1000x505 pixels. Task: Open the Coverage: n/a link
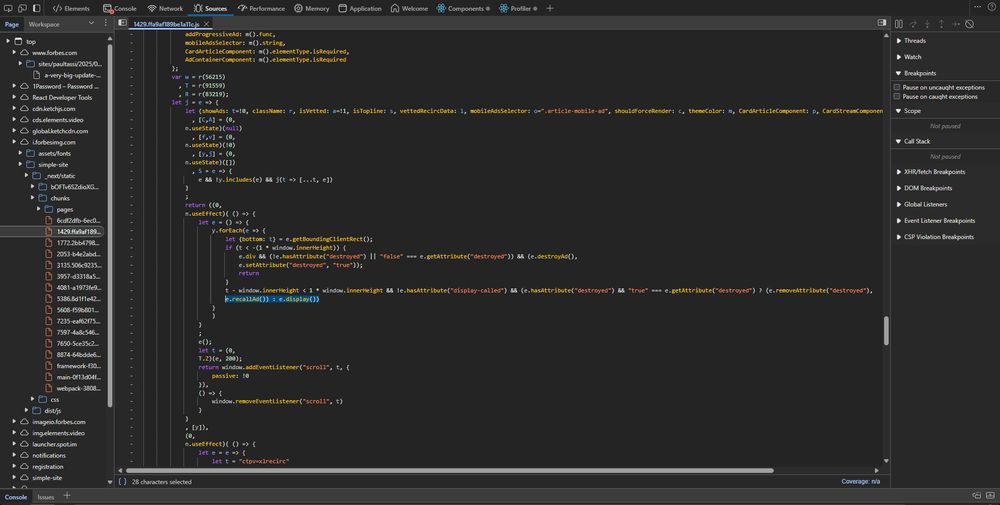860,481
